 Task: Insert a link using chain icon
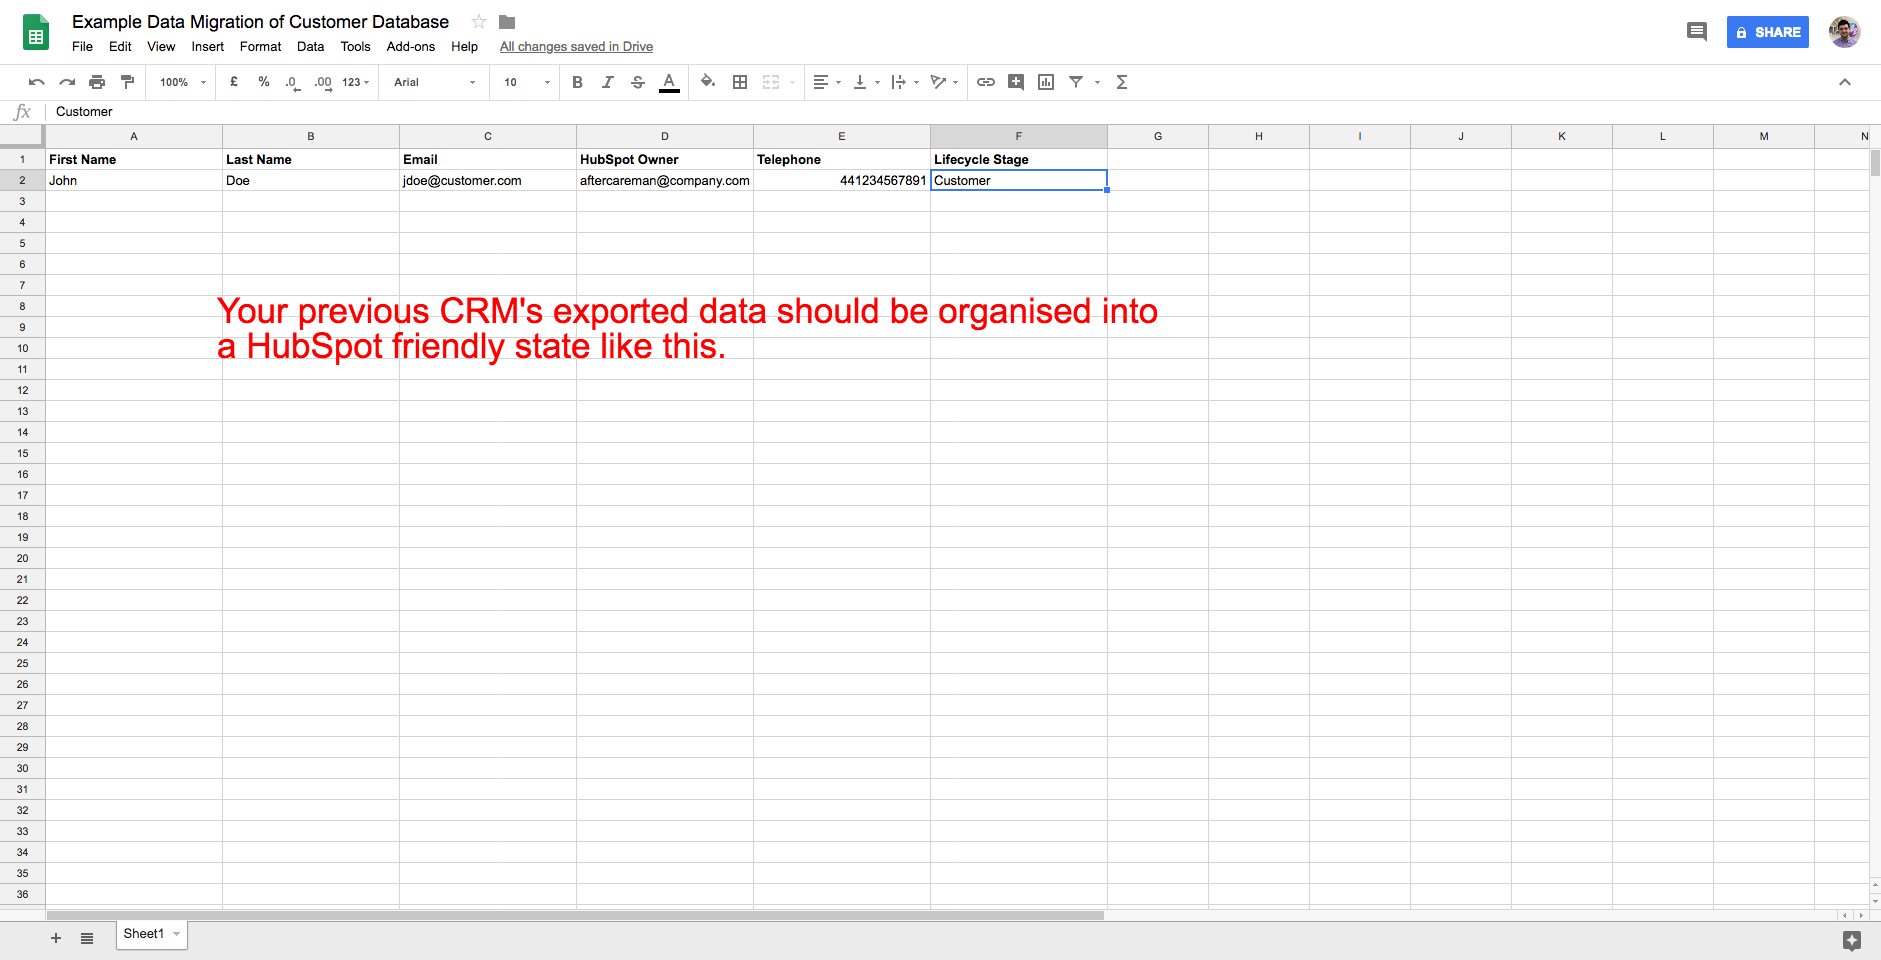[x=986, y=82]
